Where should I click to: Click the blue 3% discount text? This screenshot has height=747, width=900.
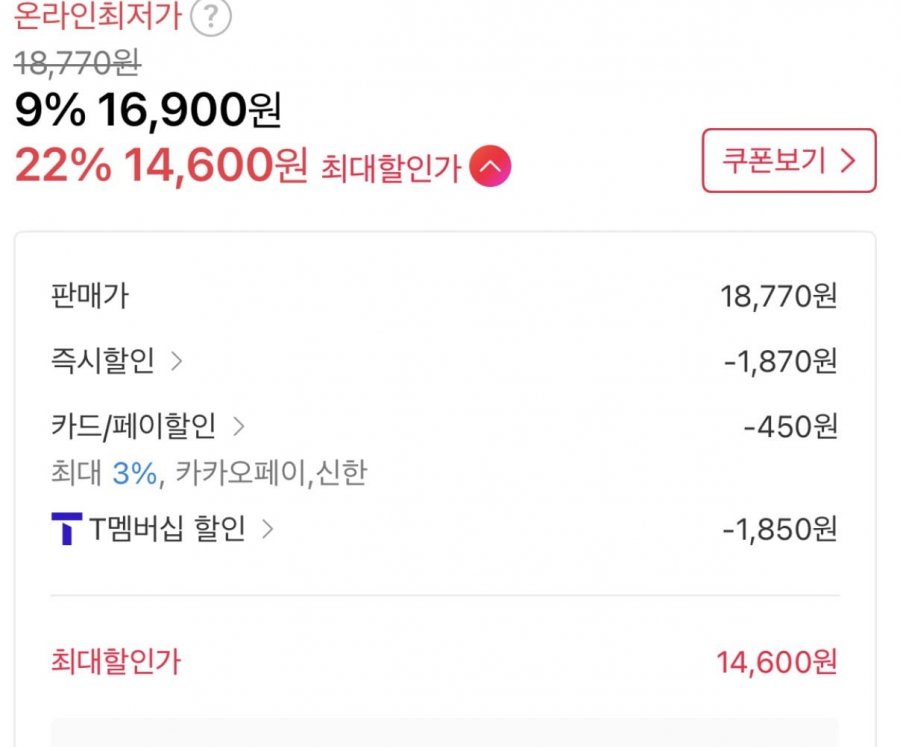(134, 473)
